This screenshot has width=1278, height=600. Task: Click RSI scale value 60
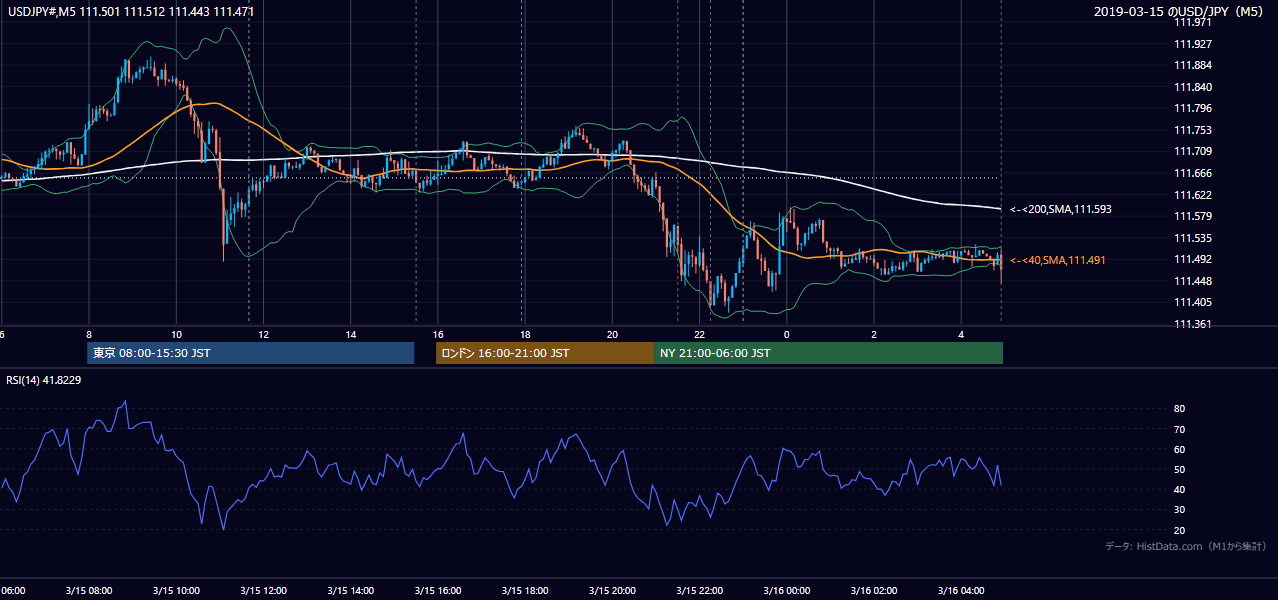tap(1180, 449)
